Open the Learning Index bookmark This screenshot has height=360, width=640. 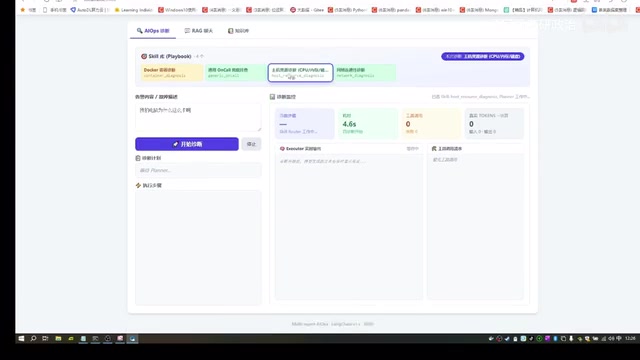(x=133, y=10)
